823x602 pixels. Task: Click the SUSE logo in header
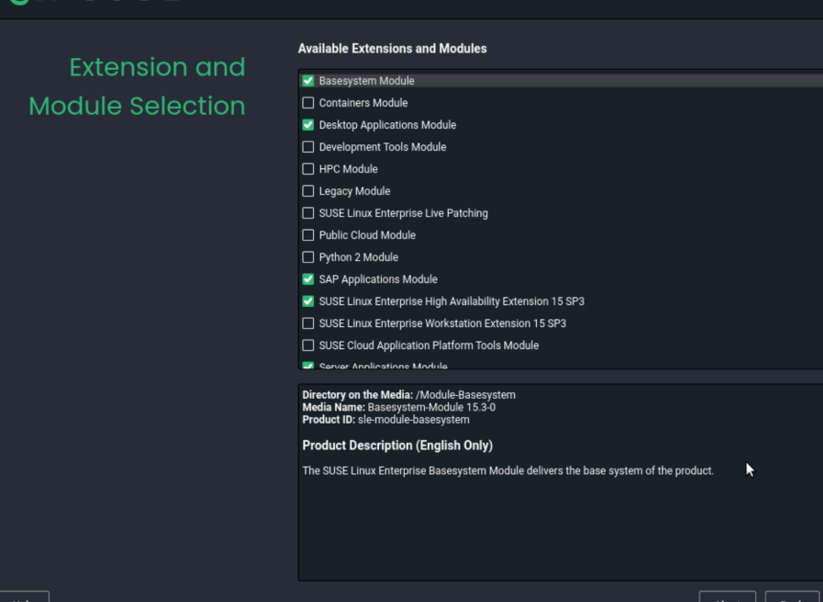tap(20, 2)
